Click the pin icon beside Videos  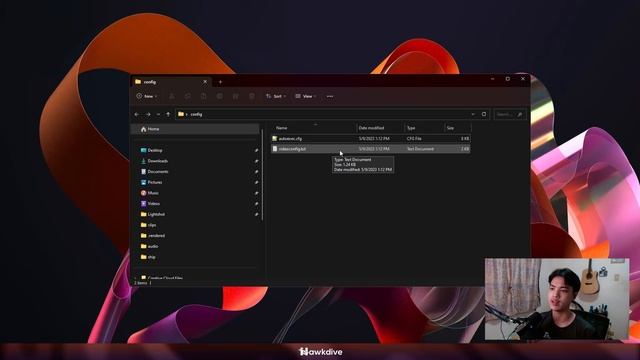[x=256, y=204]
